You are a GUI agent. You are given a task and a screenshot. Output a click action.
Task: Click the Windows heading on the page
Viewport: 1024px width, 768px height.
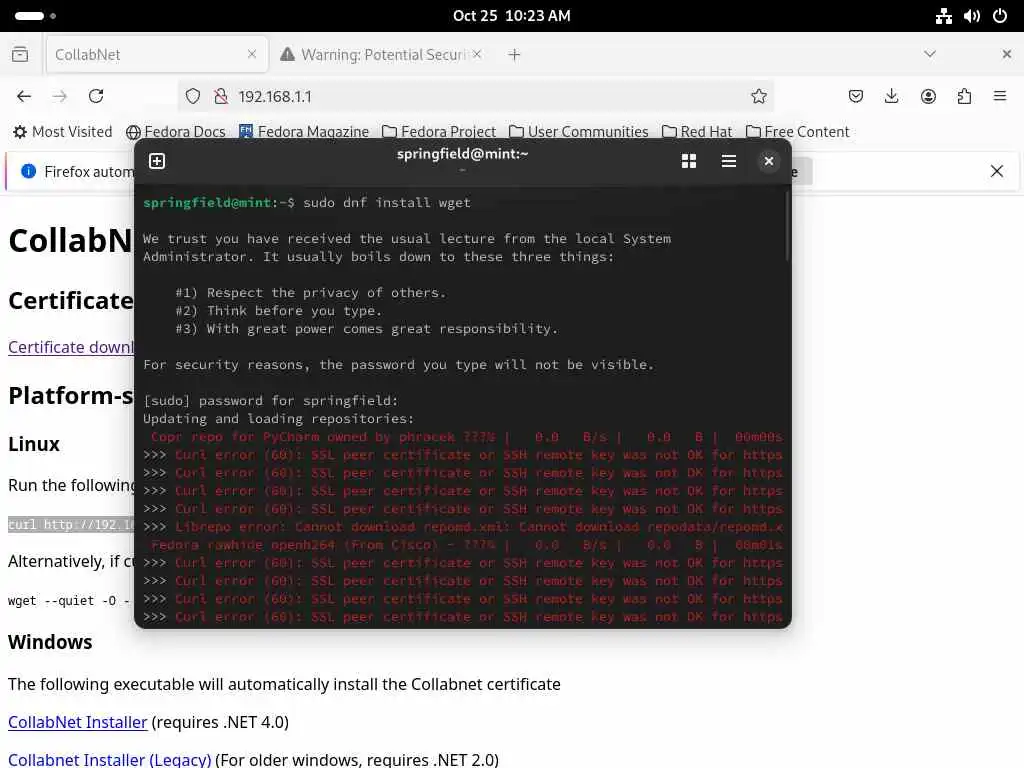click(50, 642)
